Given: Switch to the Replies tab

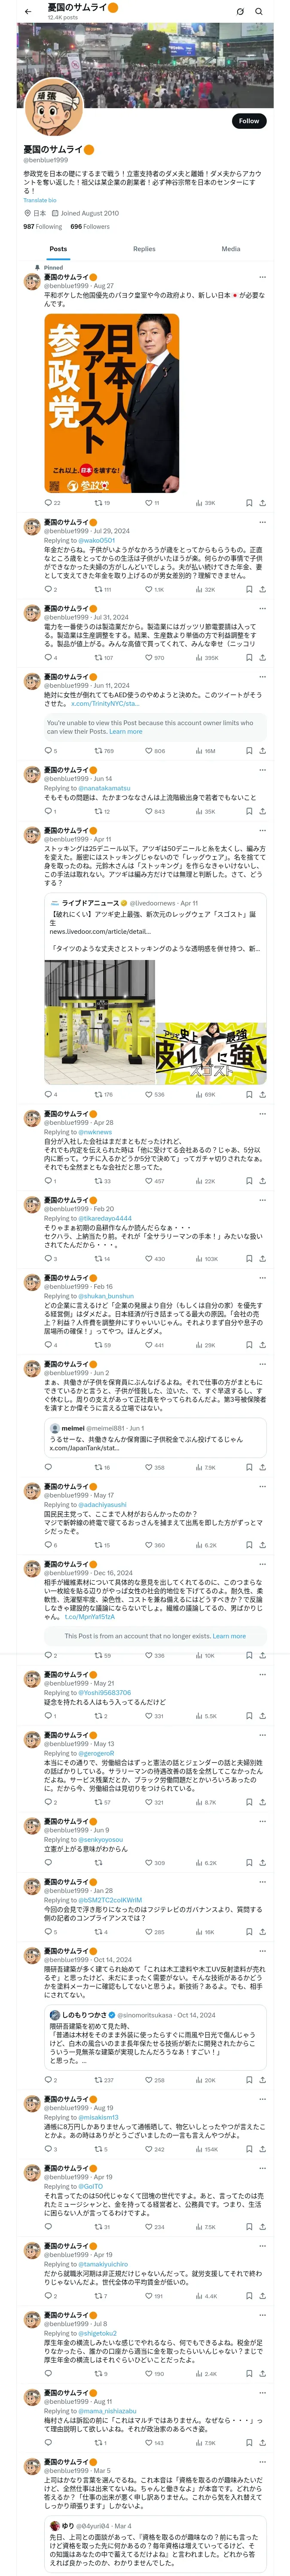Looking at the screenshot, I should [x=144, y=249].
